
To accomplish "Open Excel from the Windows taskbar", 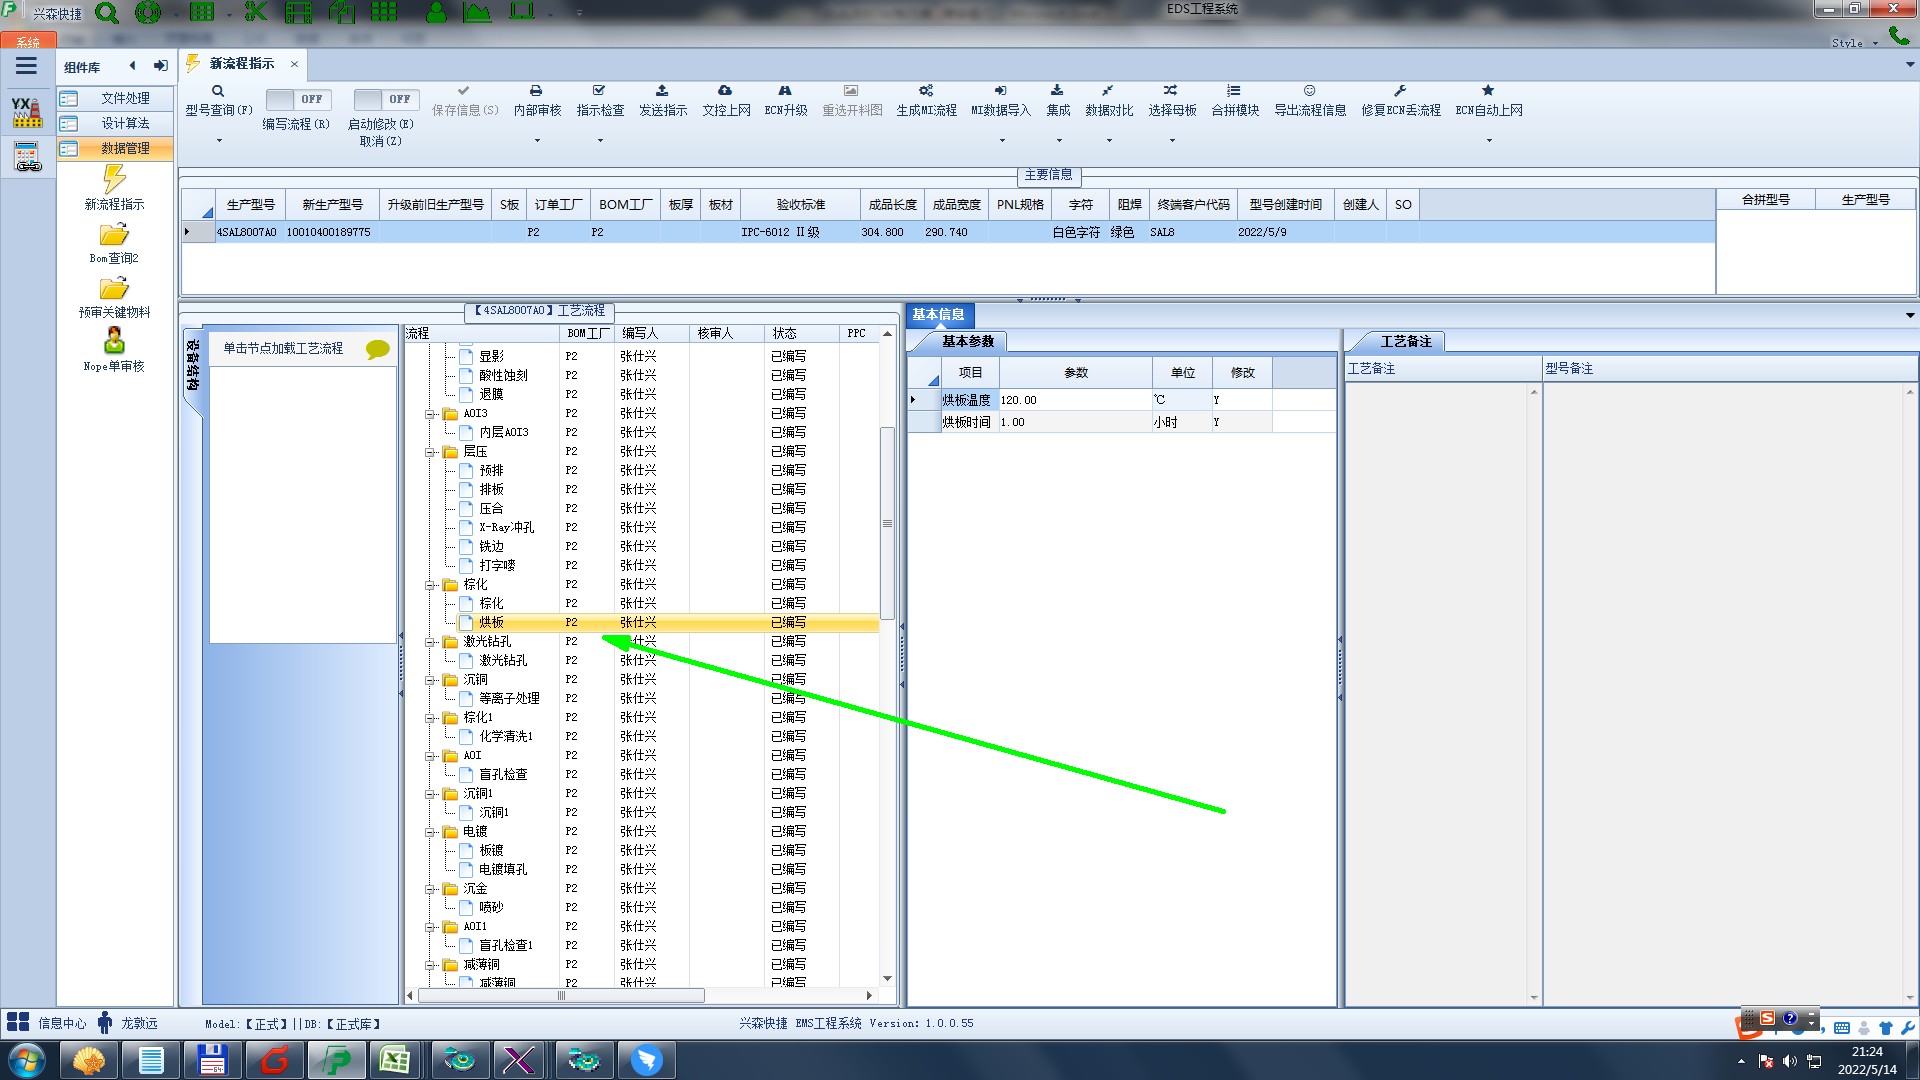I will 395,1060.
